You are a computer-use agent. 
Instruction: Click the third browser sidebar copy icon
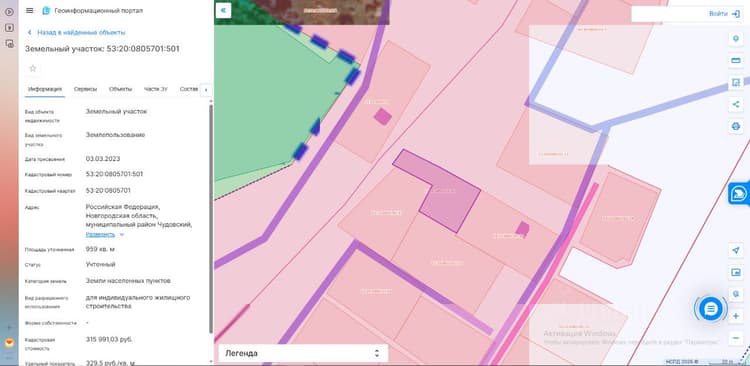9,44
